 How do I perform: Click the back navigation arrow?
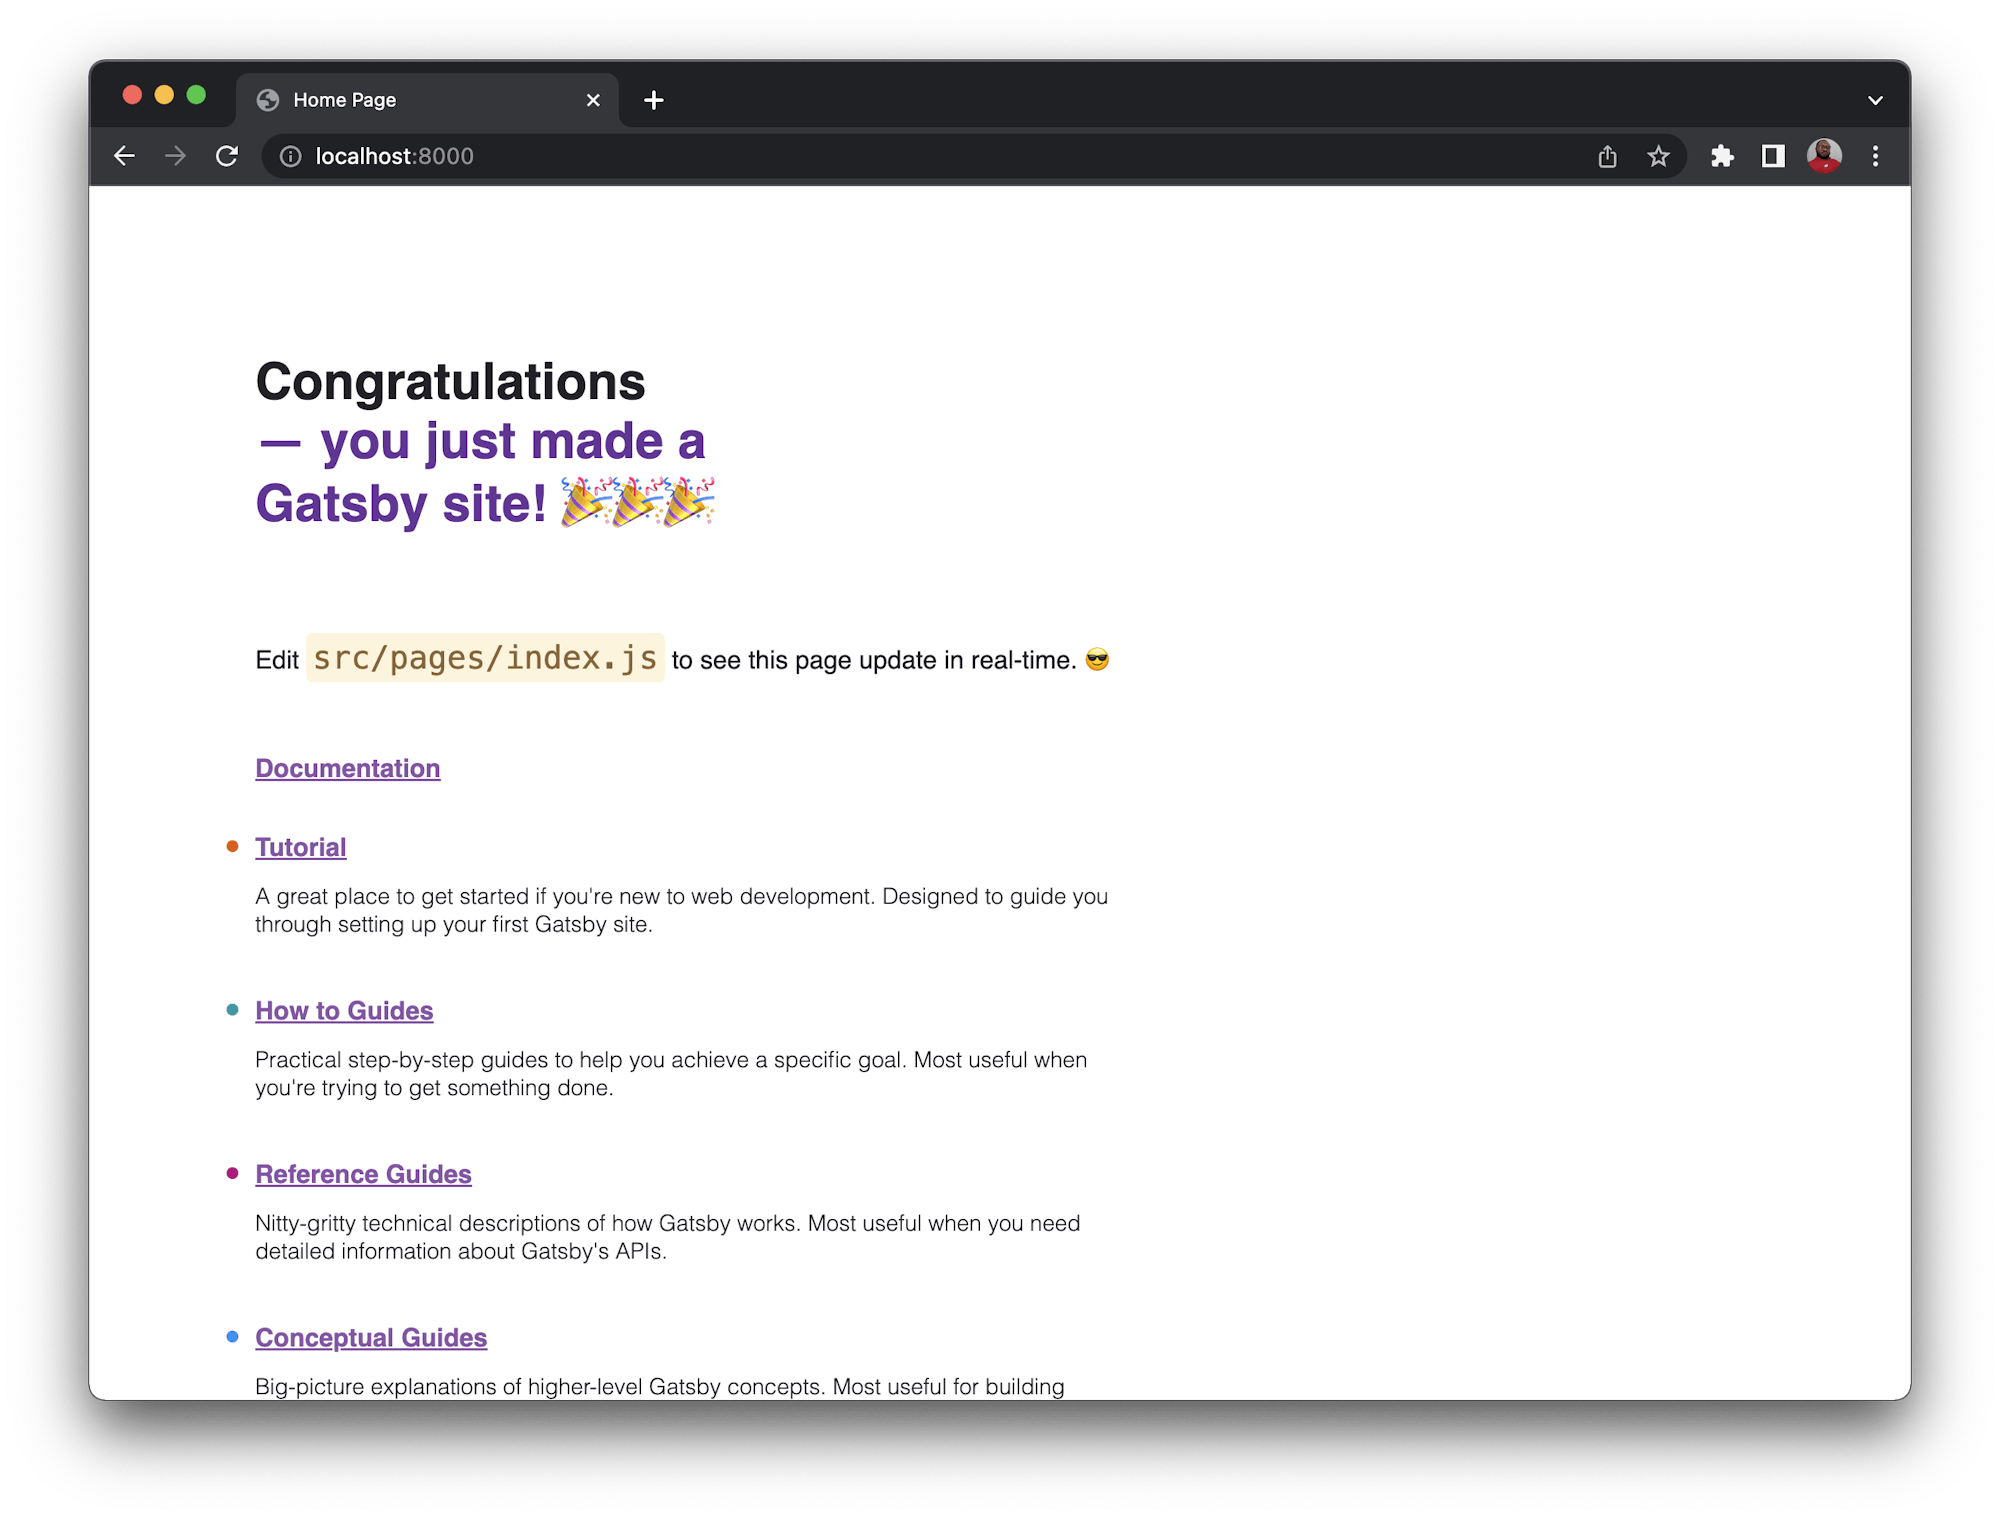(x=124, y=156)
